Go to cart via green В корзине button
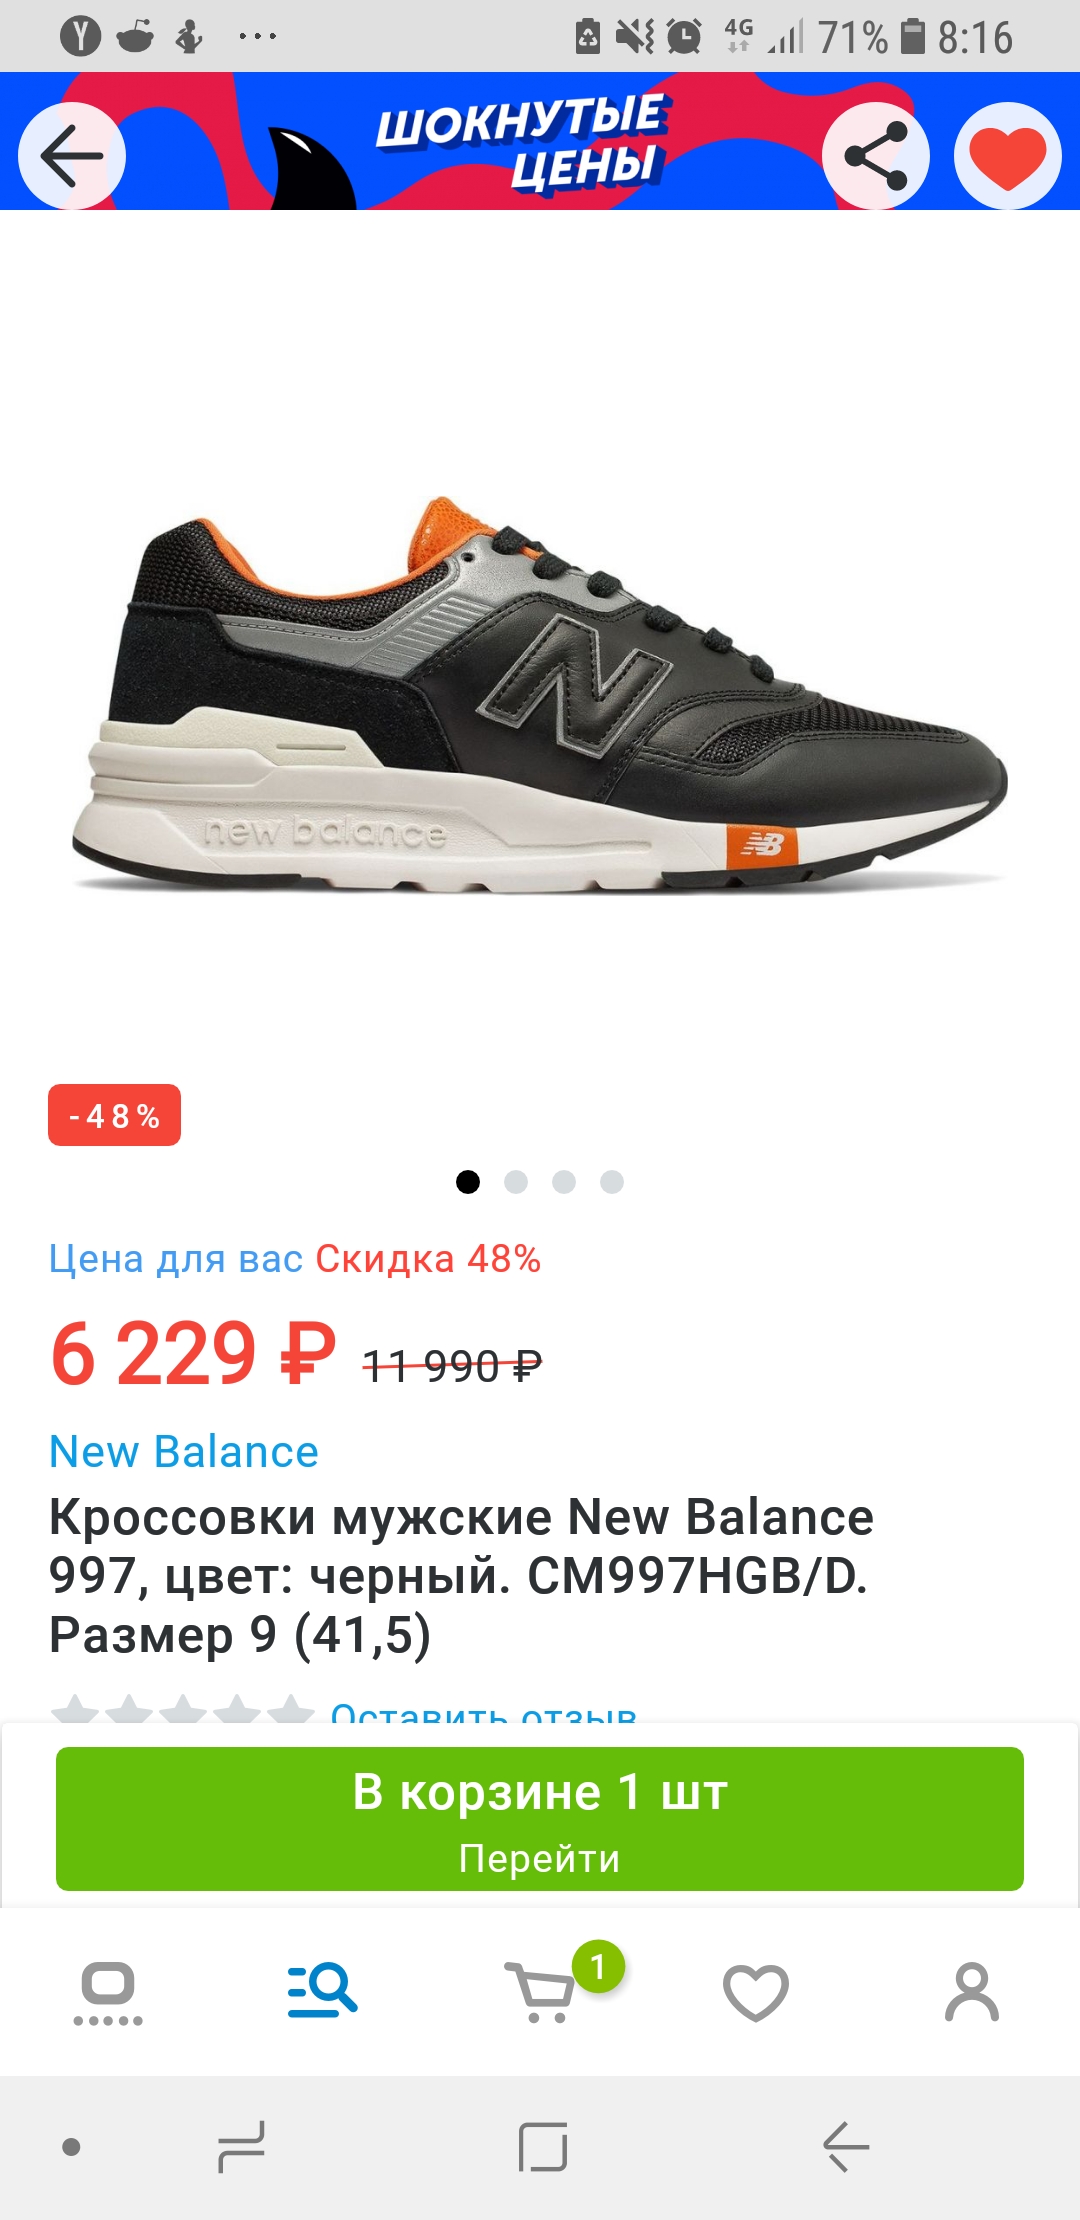The width and height of the screenshot is (1080, 2220). tap(540, 1819)
